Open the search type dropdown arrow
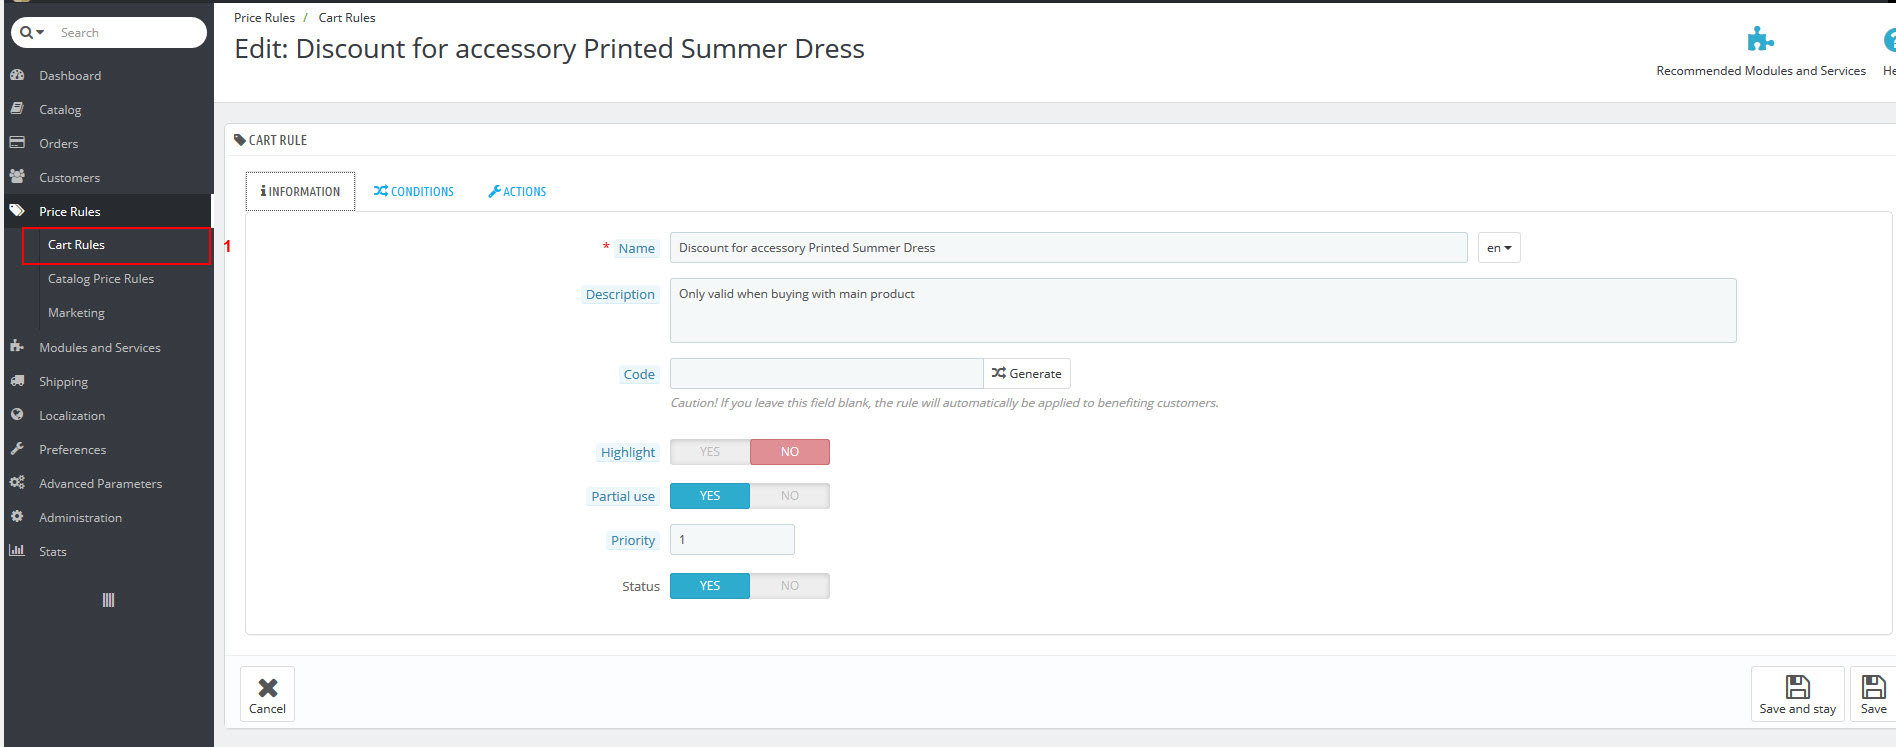 33,33
